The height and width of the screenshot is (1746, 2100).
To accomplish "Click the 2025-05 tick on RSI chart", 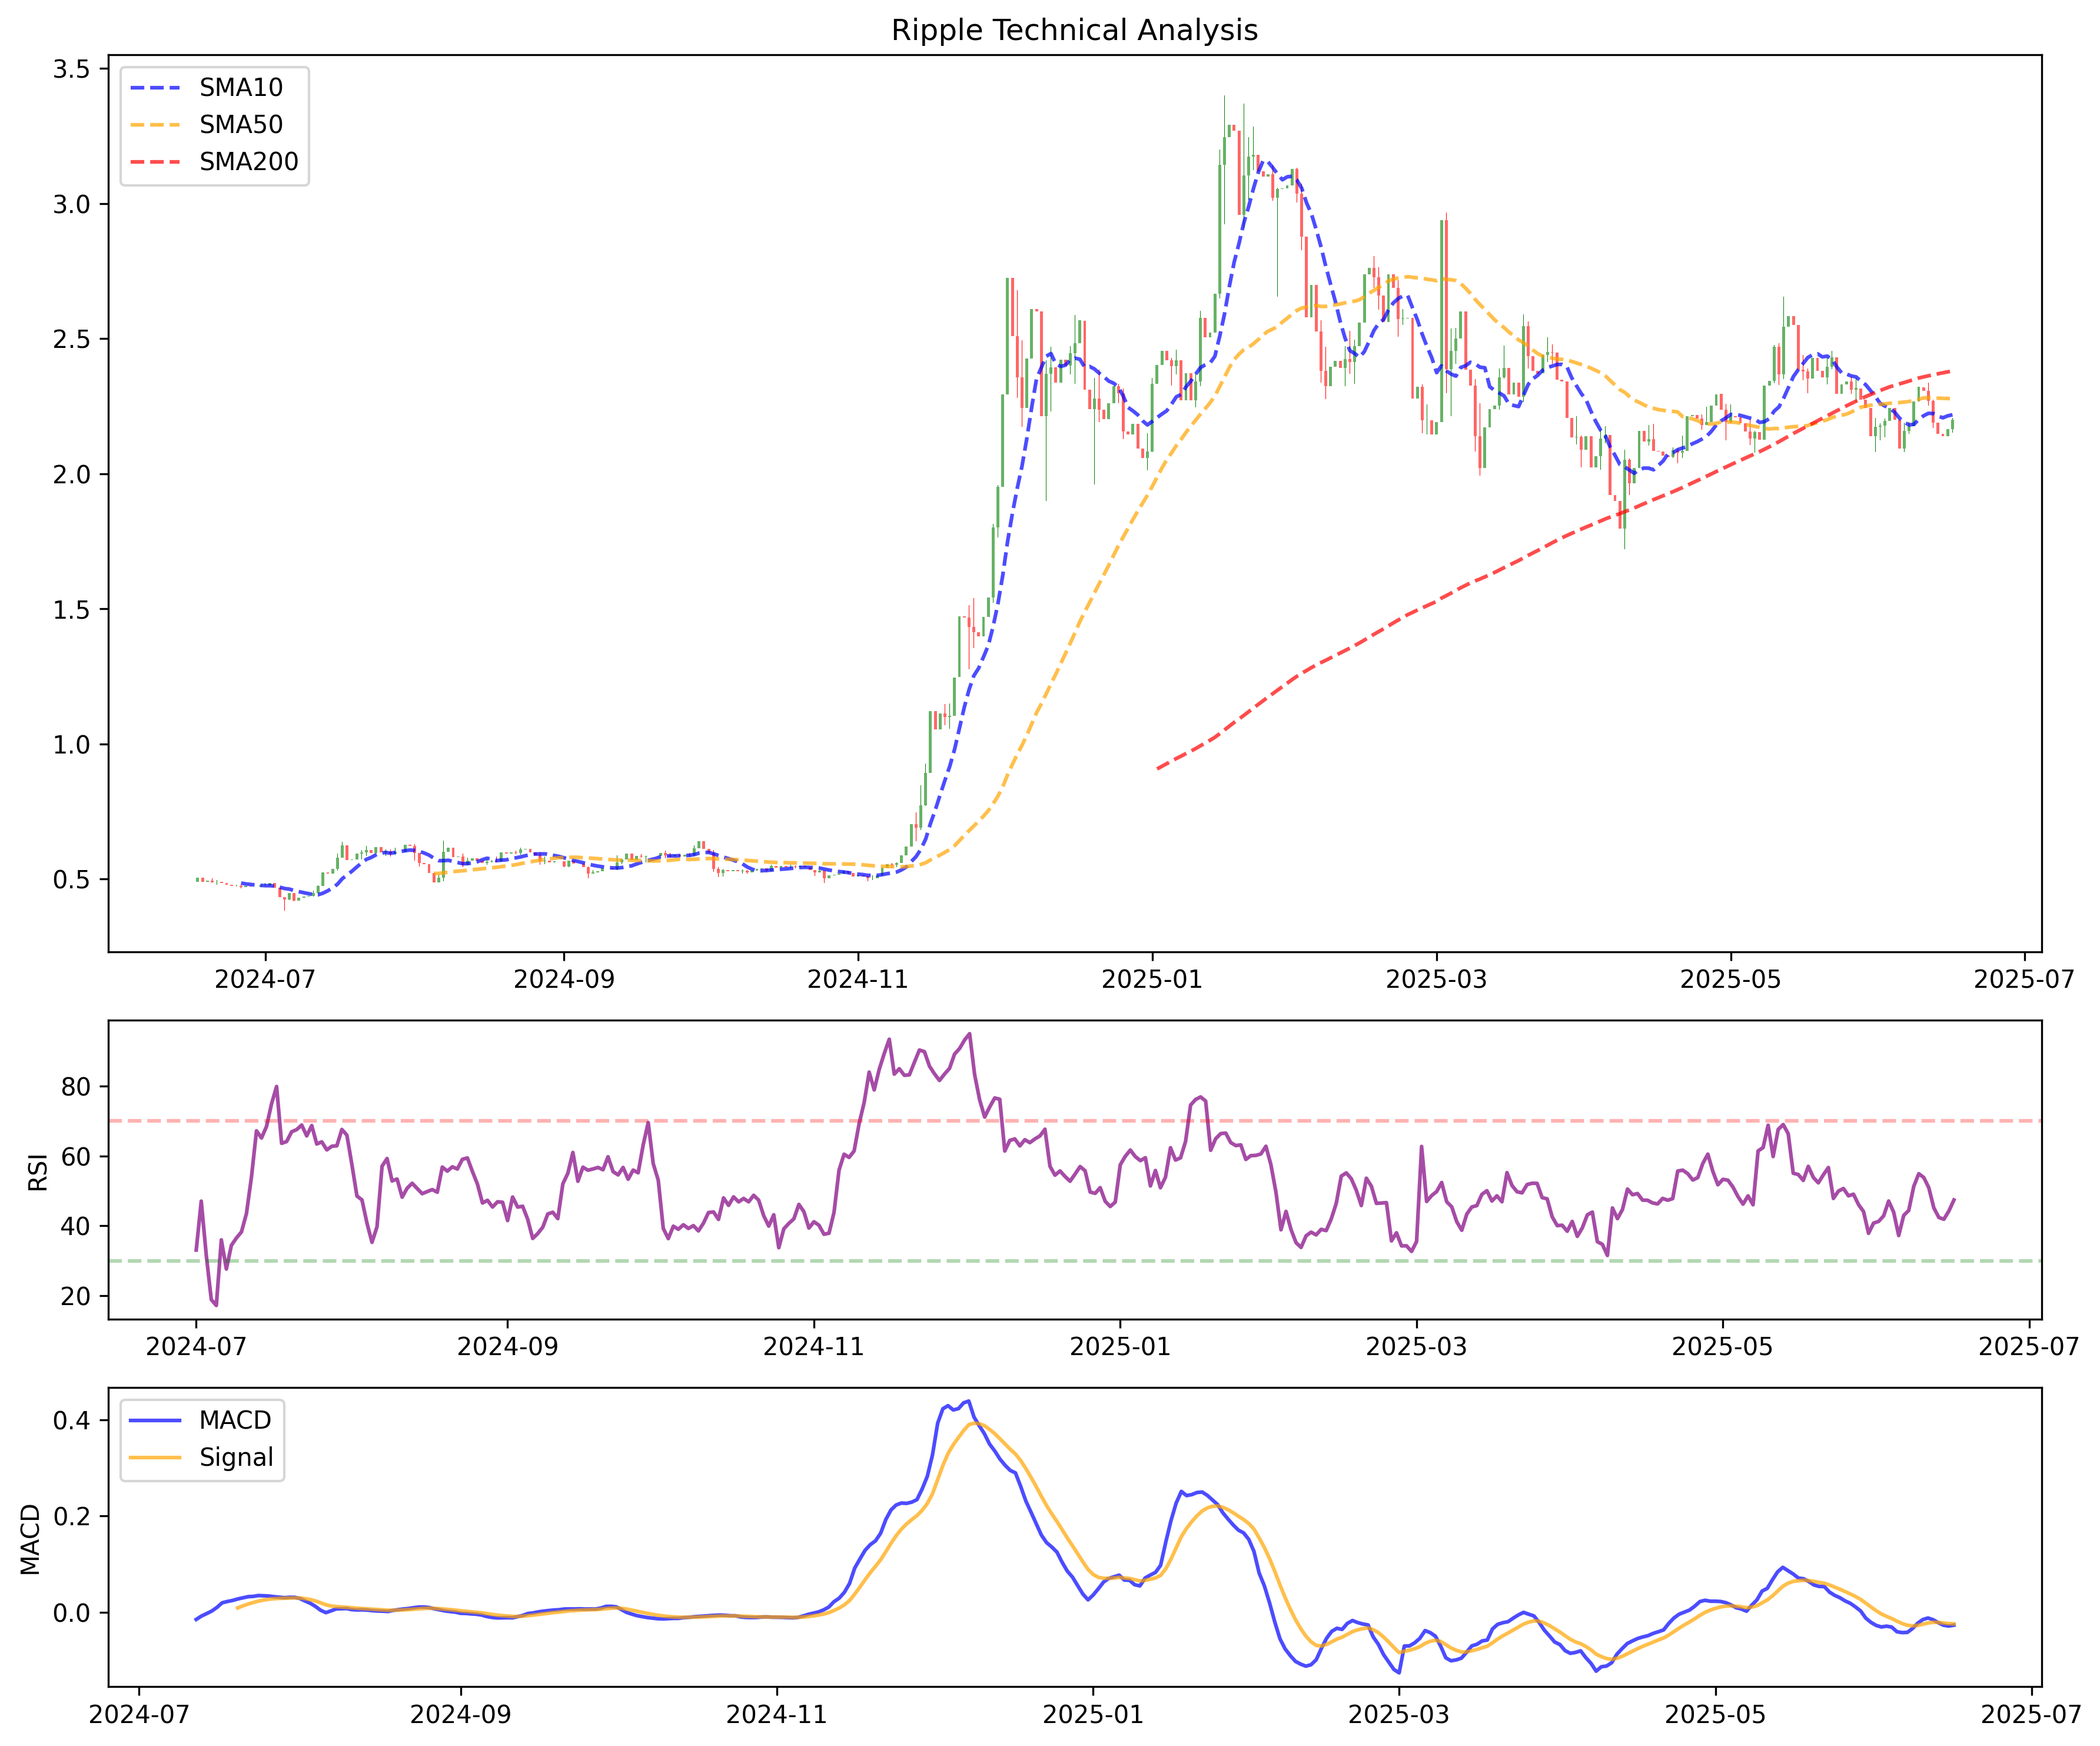I will point(1722,1346).
